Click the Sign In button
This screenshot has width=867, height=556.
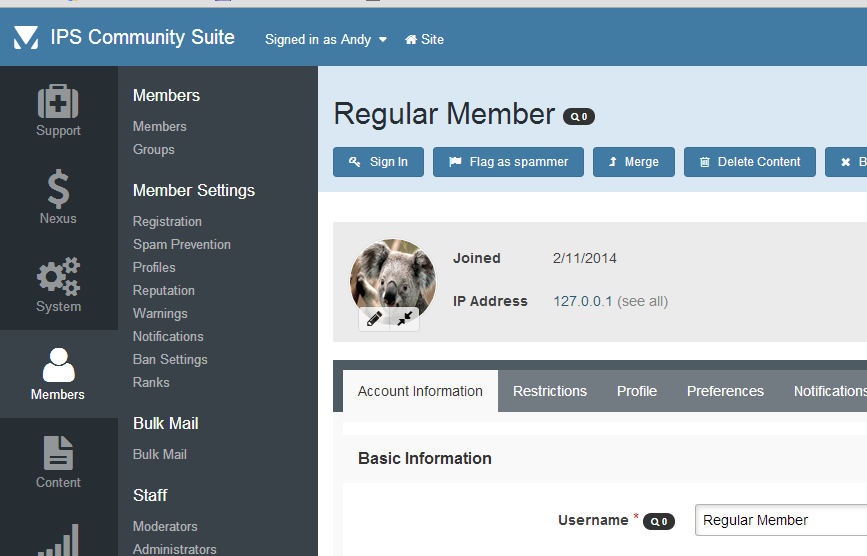tap(378, 162)
